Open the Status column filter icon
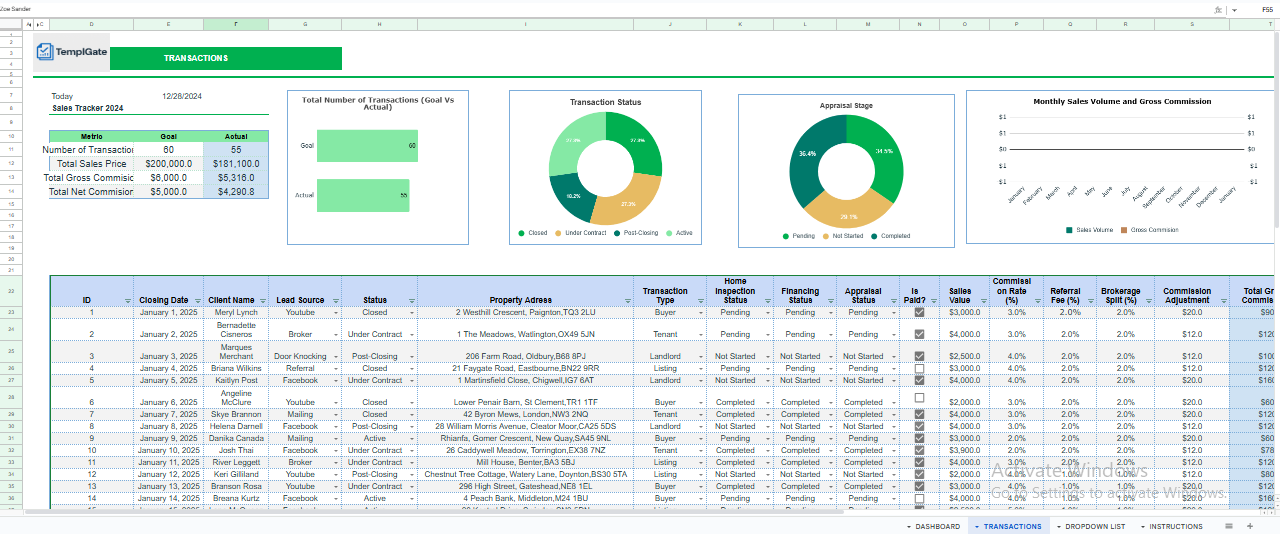Viewport: 1280px width, 534px height. coord(411,300)
